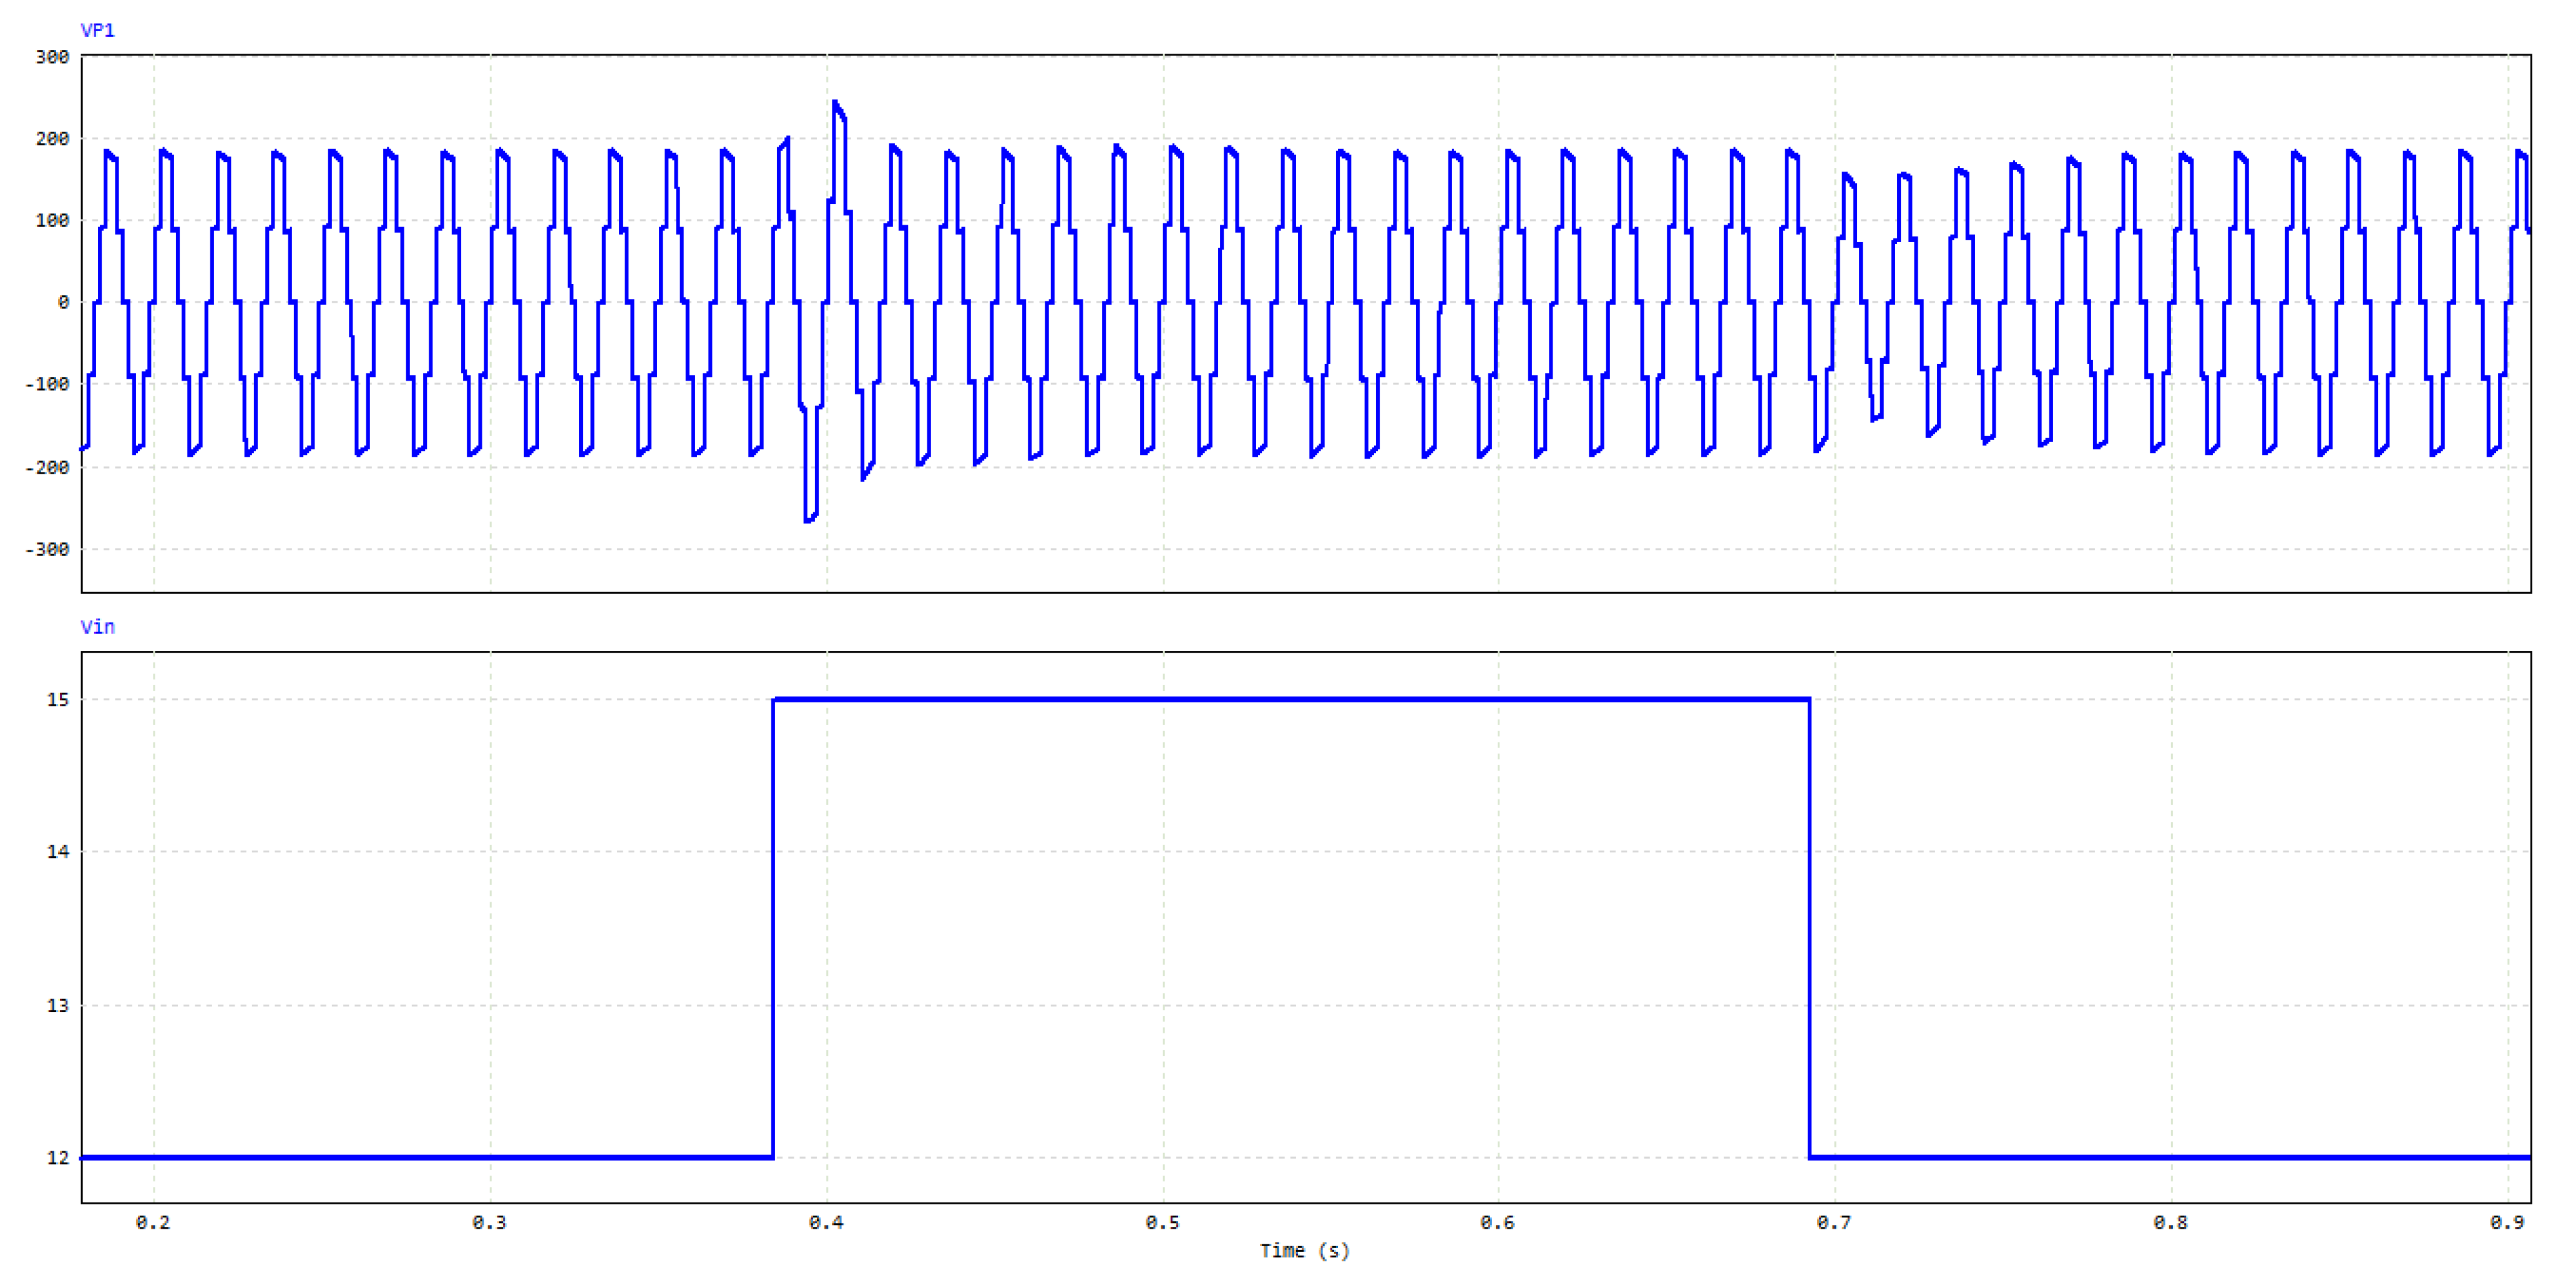Image resolution: width=2576 pixels, height=1273 pixels.
Task: Click the 12 label on Vin axis
Action: point(58,1157)
